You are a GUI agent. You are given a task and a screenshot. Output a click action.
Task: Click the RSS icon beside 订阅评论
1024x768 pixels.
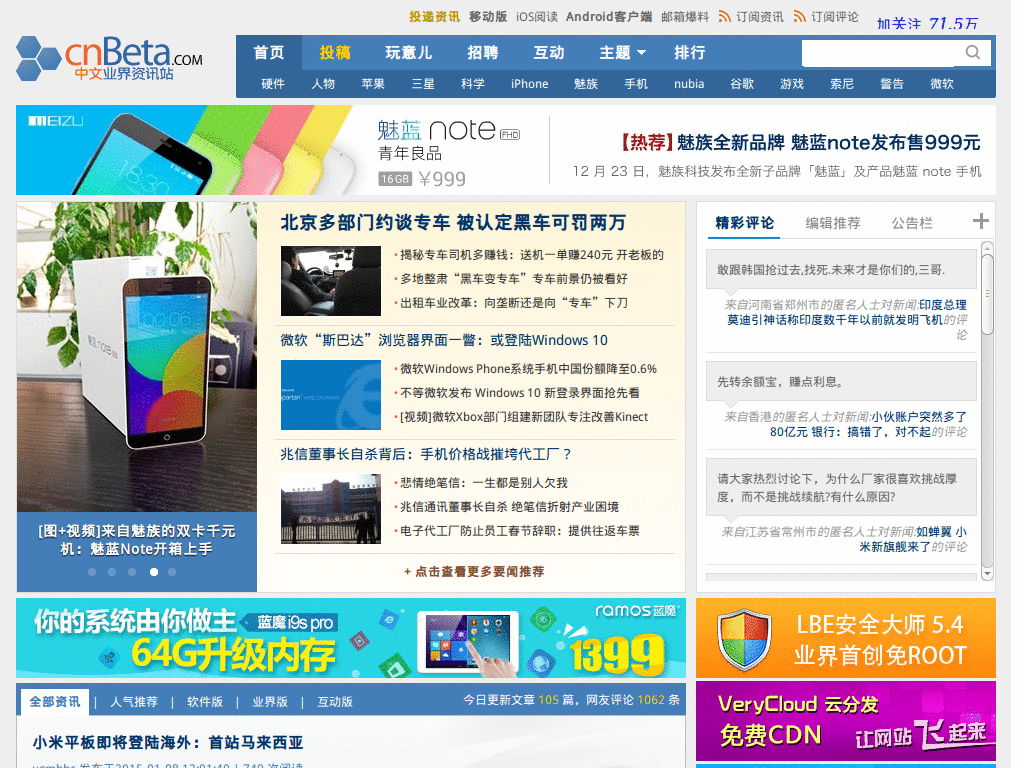(x=799, y=16)
